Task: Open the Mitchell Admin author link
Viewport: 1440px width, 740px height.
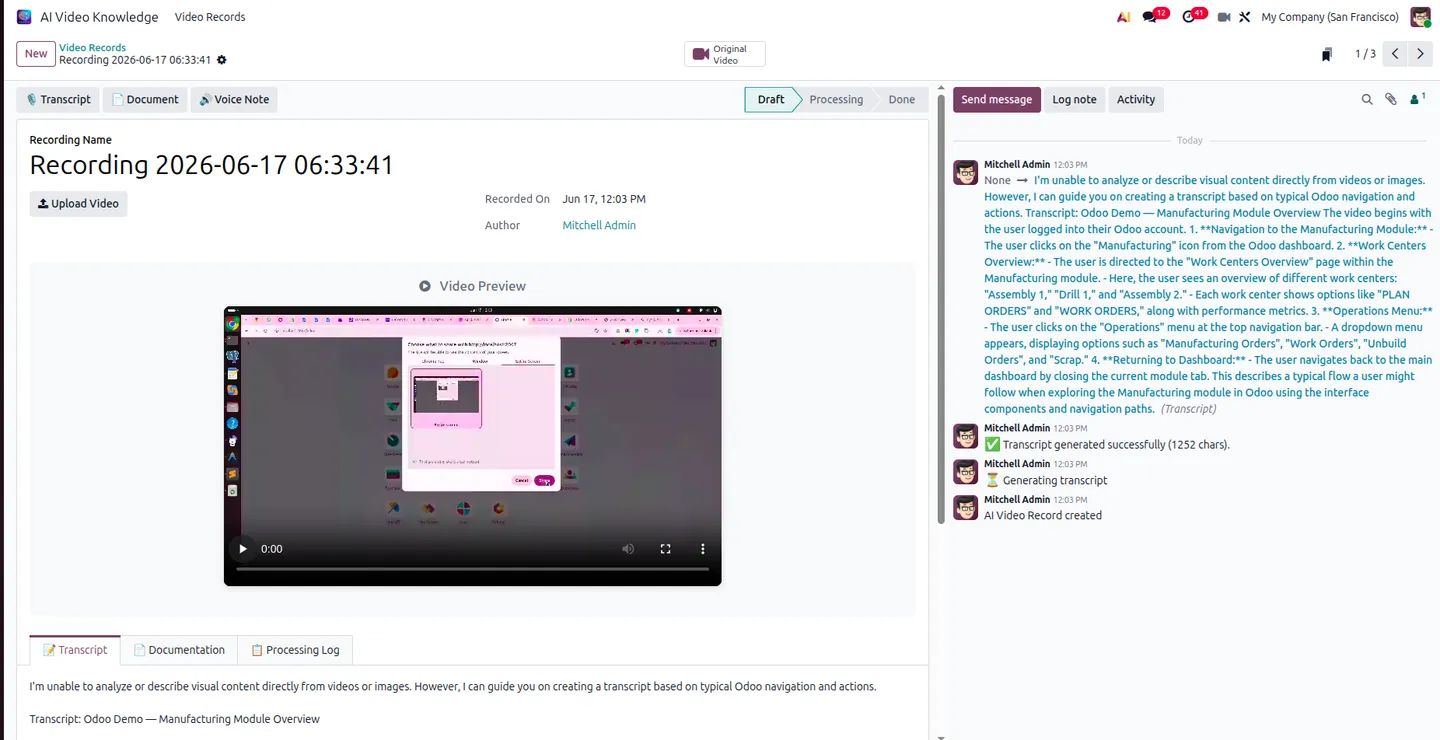Action: point(599,225)
